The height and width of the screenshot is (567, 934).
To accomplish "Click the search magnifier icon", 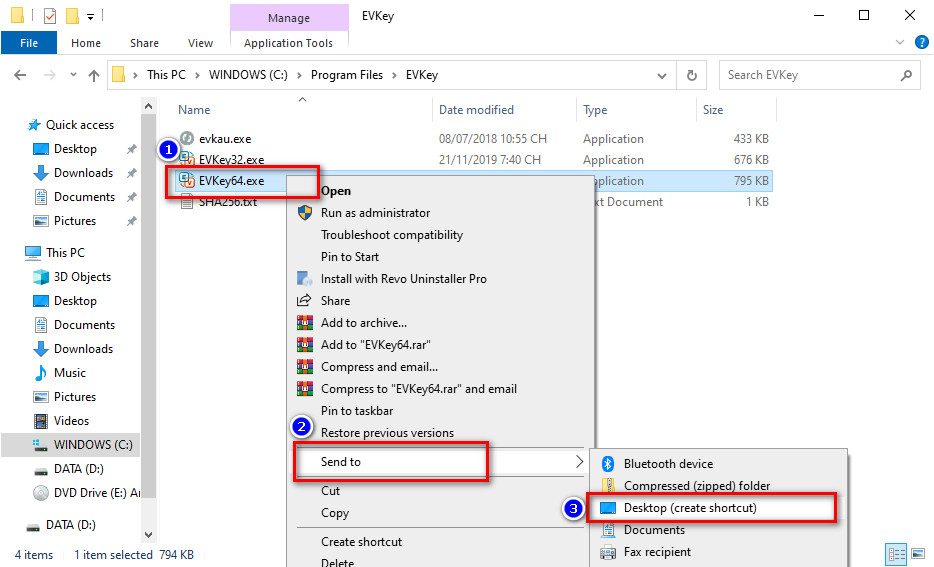I will point(906,75).
